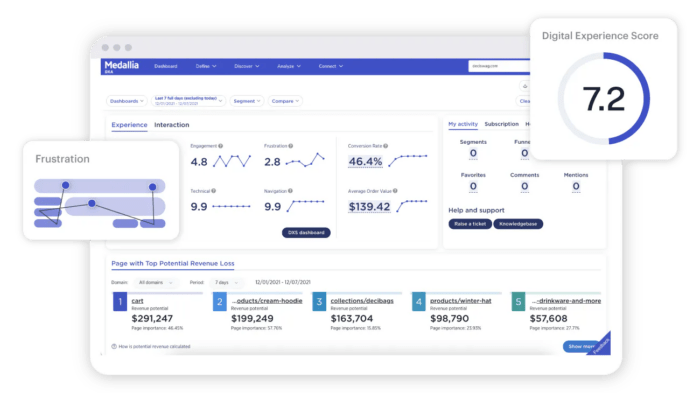Screen dimensions: 700x393
Task: Click rank 1 badge for cart
Action: [120, 302]
